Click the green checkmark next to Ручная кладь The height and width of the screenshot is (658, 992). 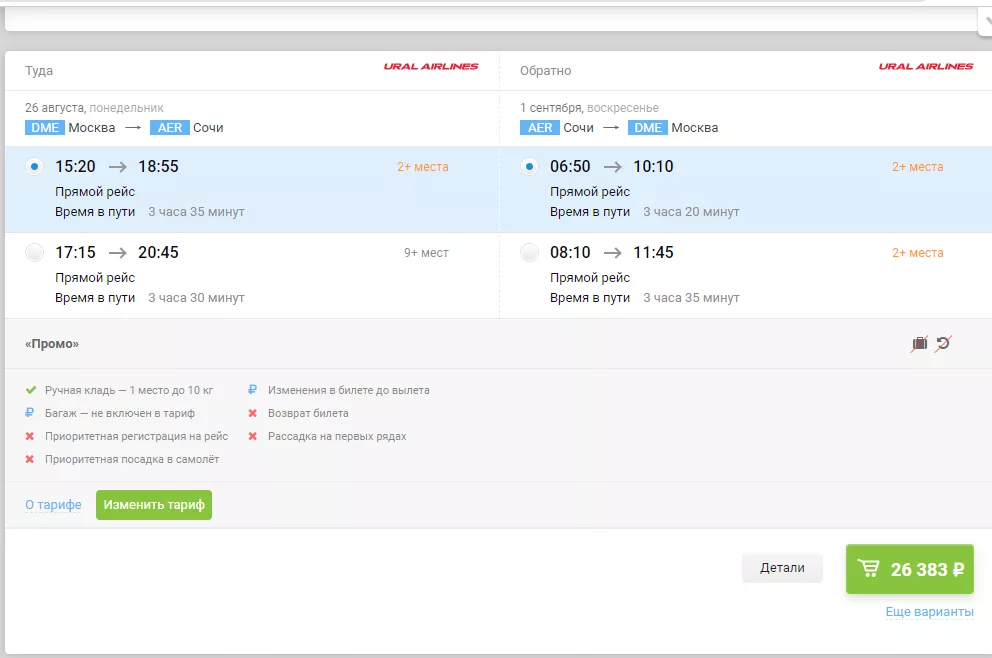pyautogui.click(x=31, y=390)
